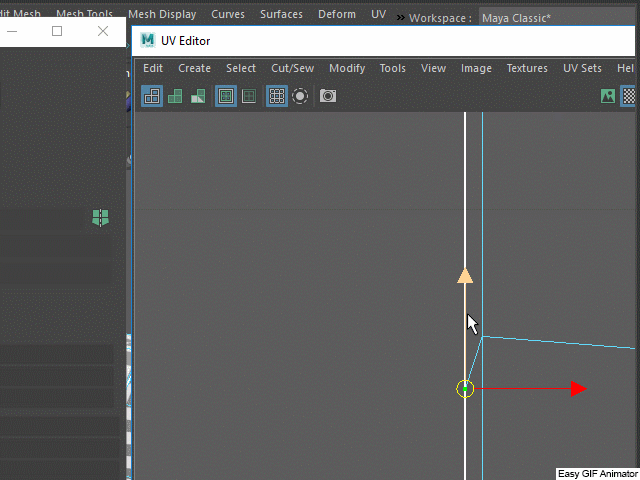Take a UV snapshot with camera icon
Viewport: 640px width, 480px height.
click(x=328, y=96)
